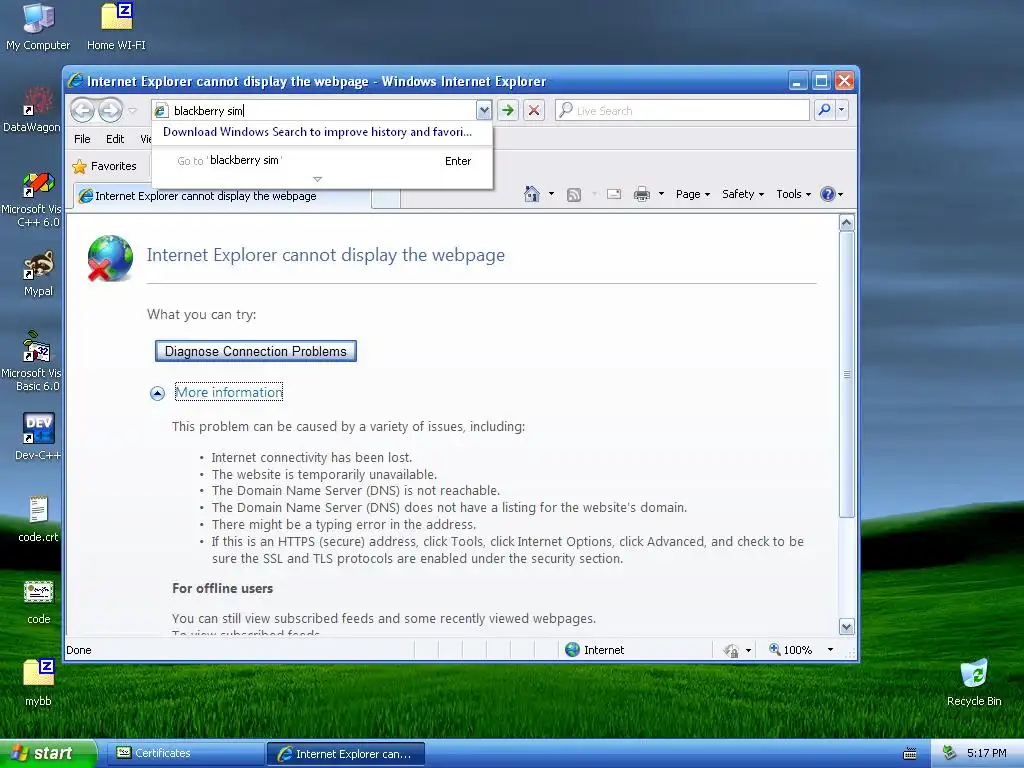Screen dimensions: 1024x768
Task: Select 'Go to blackberry sim' suggestion
Action: pos(323,161)
